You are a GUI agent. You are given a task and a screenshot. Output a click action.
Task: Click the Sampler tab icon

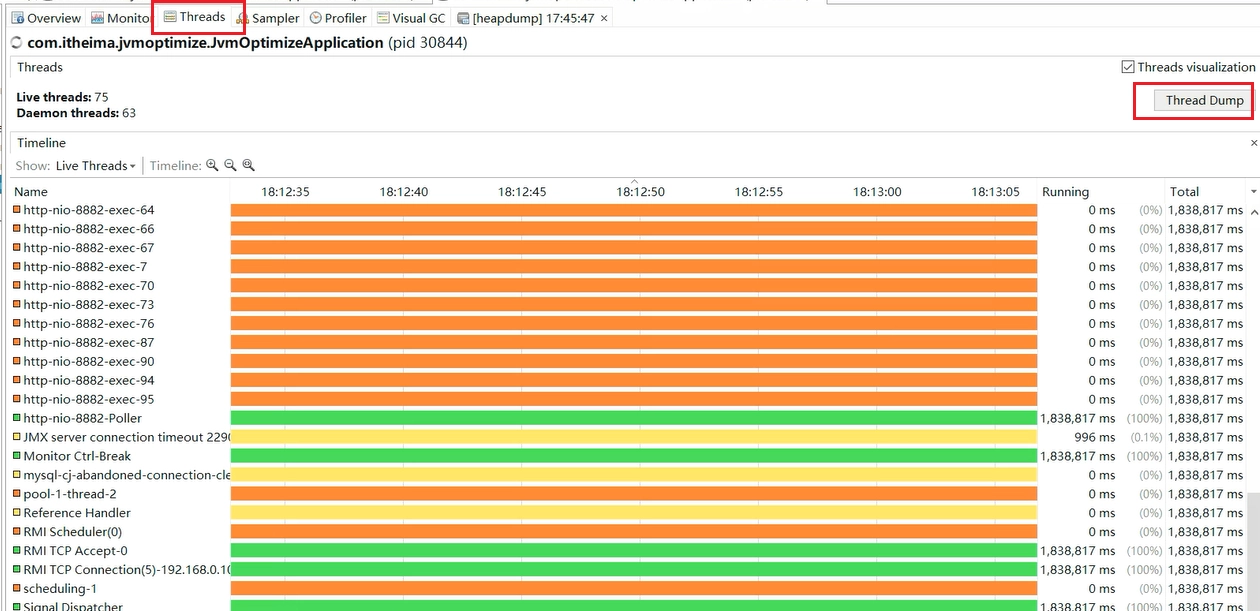pos(242,18)
